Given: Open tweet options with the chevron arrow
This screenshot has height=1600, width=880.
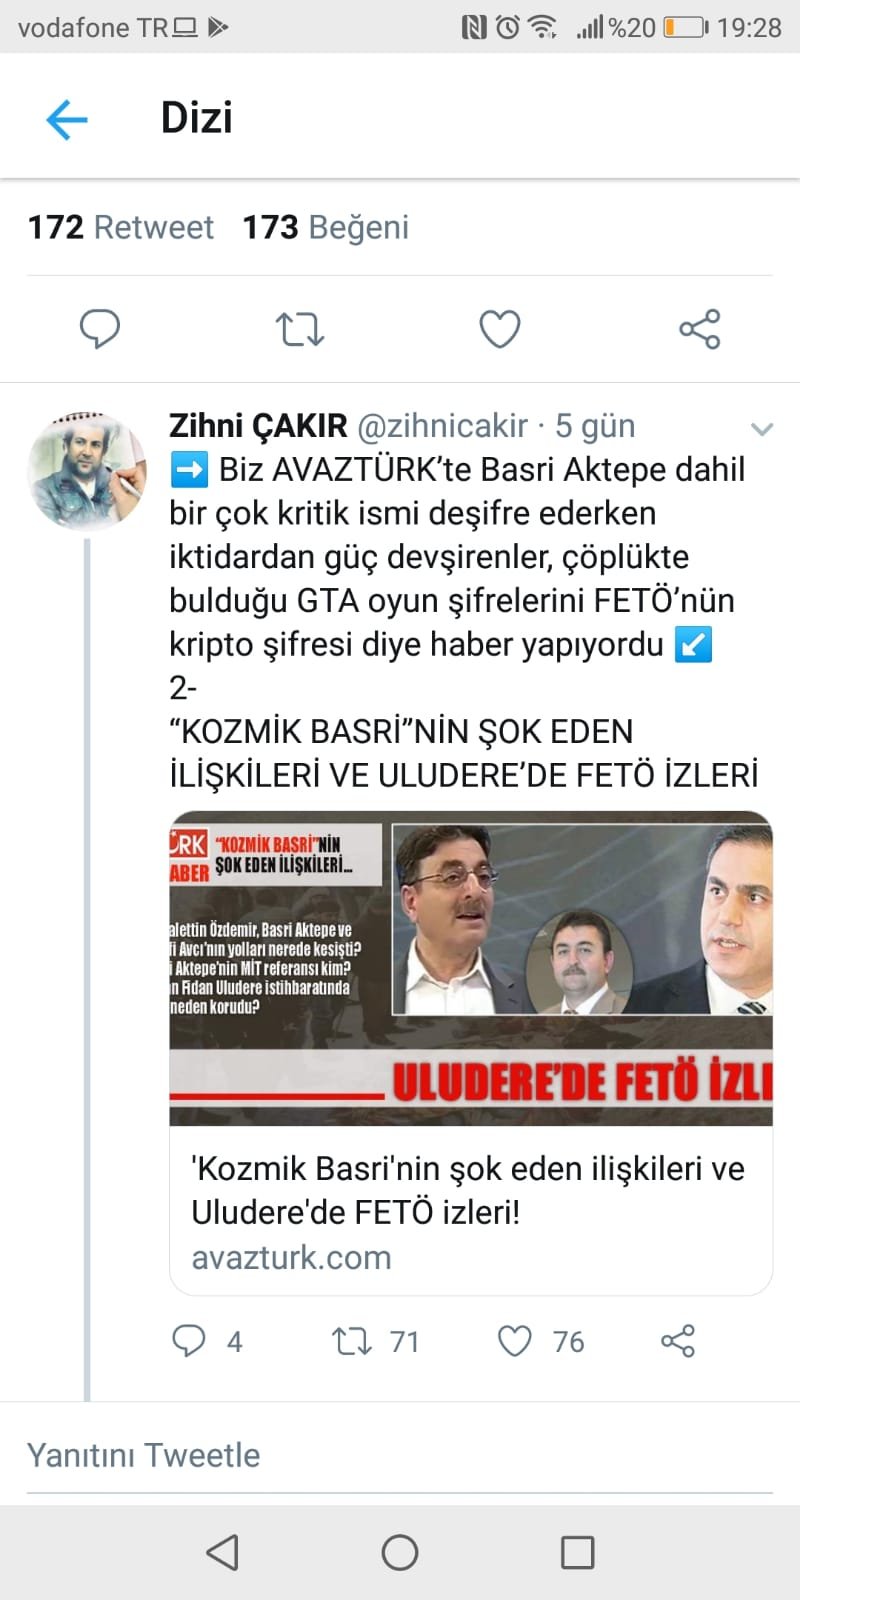Looking at the screenshot, I should (x=762, y=429).
